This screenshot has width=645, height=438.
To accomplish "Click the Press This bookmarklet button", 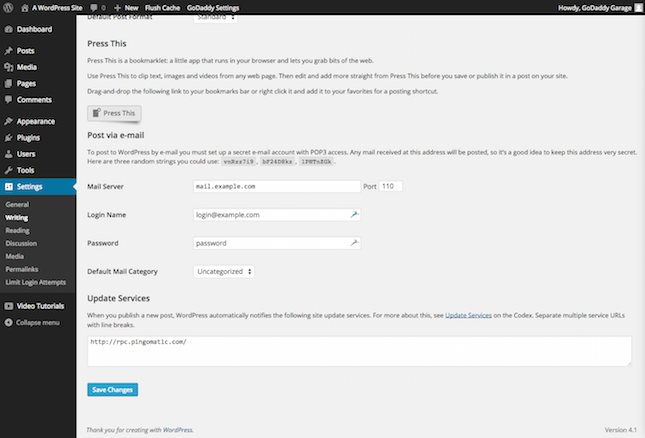I will pos(114,113).
